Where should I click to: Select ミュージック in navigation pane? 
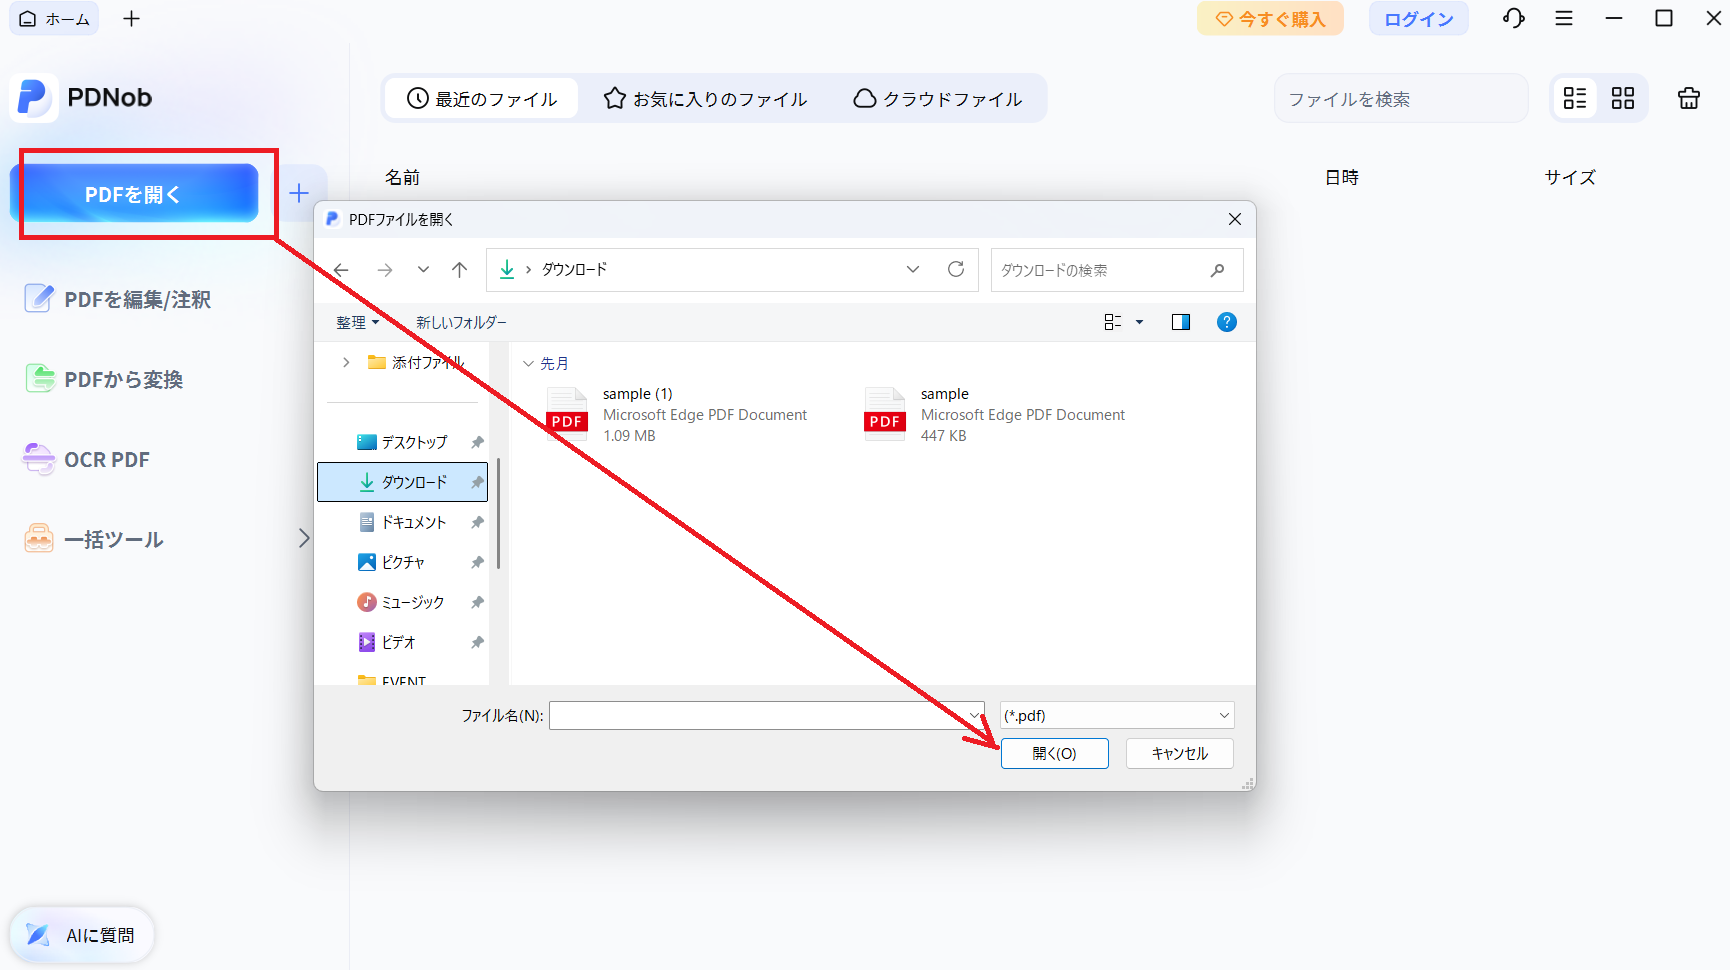(401, 602)
